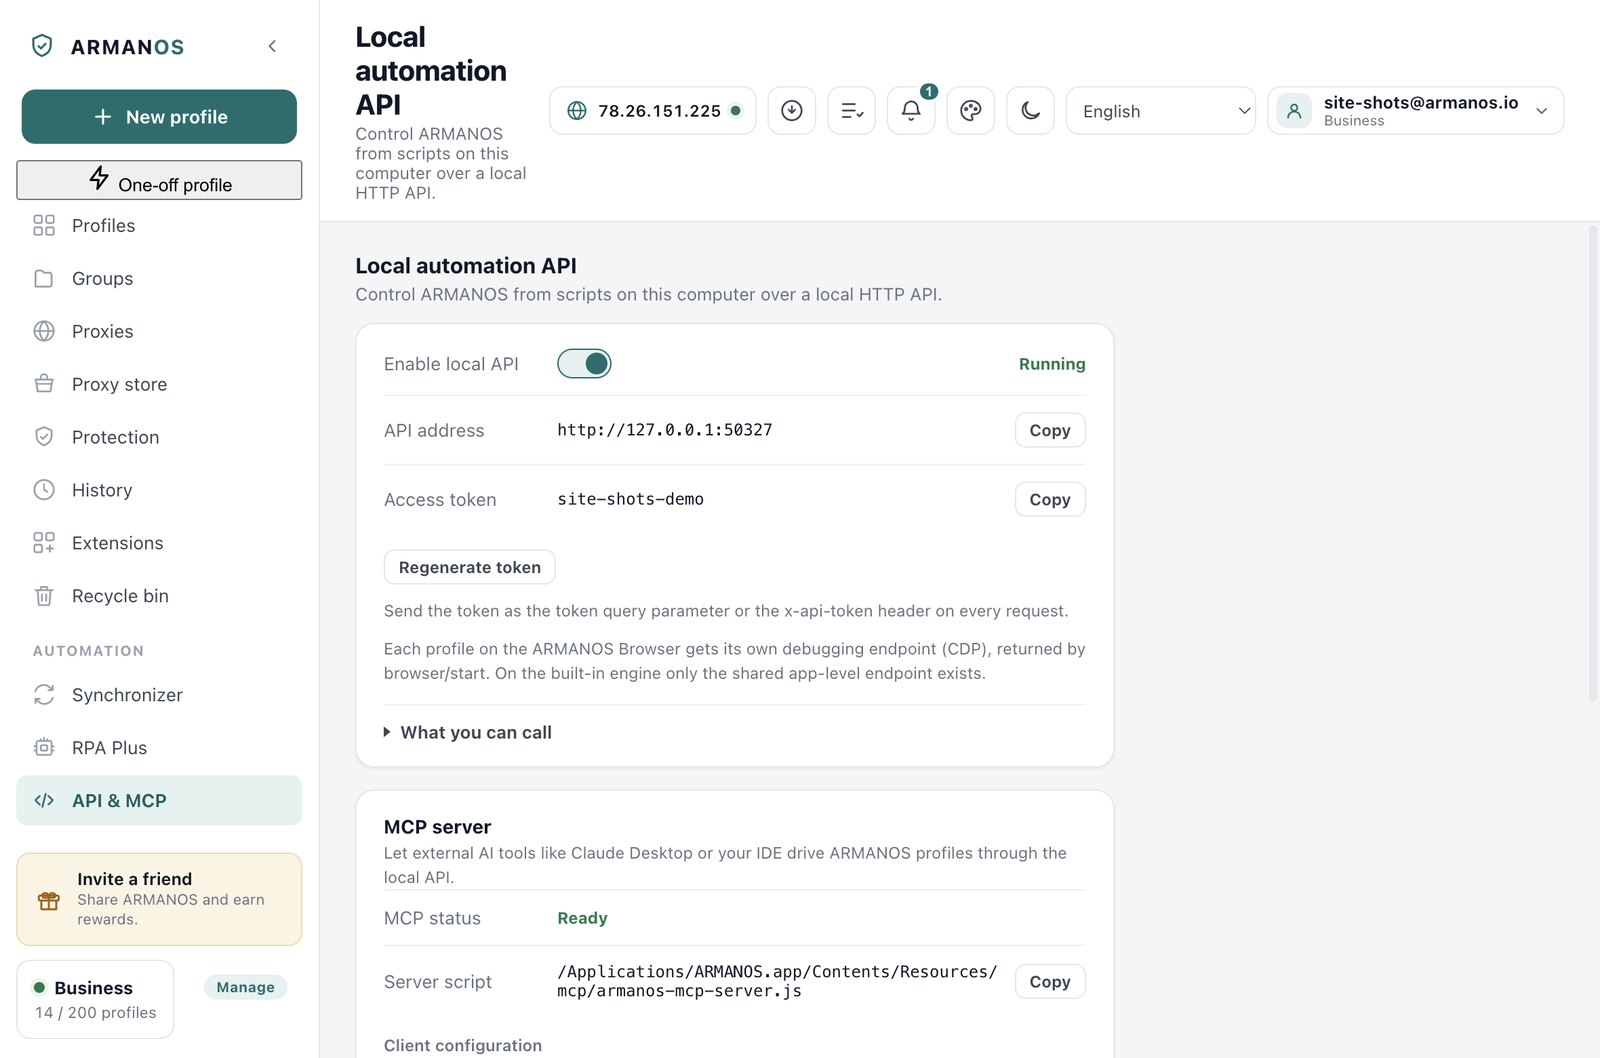
Task: Click the Profiles grid icon in the sidebar
Action: (x=44, y=225)
